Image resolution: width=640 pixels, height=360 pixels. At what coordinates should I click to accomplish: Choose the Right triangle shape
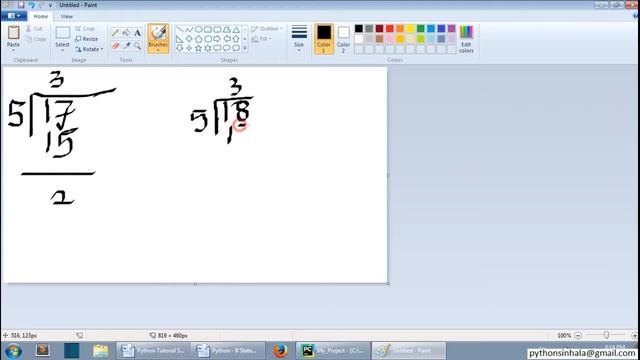coord(180,39)
